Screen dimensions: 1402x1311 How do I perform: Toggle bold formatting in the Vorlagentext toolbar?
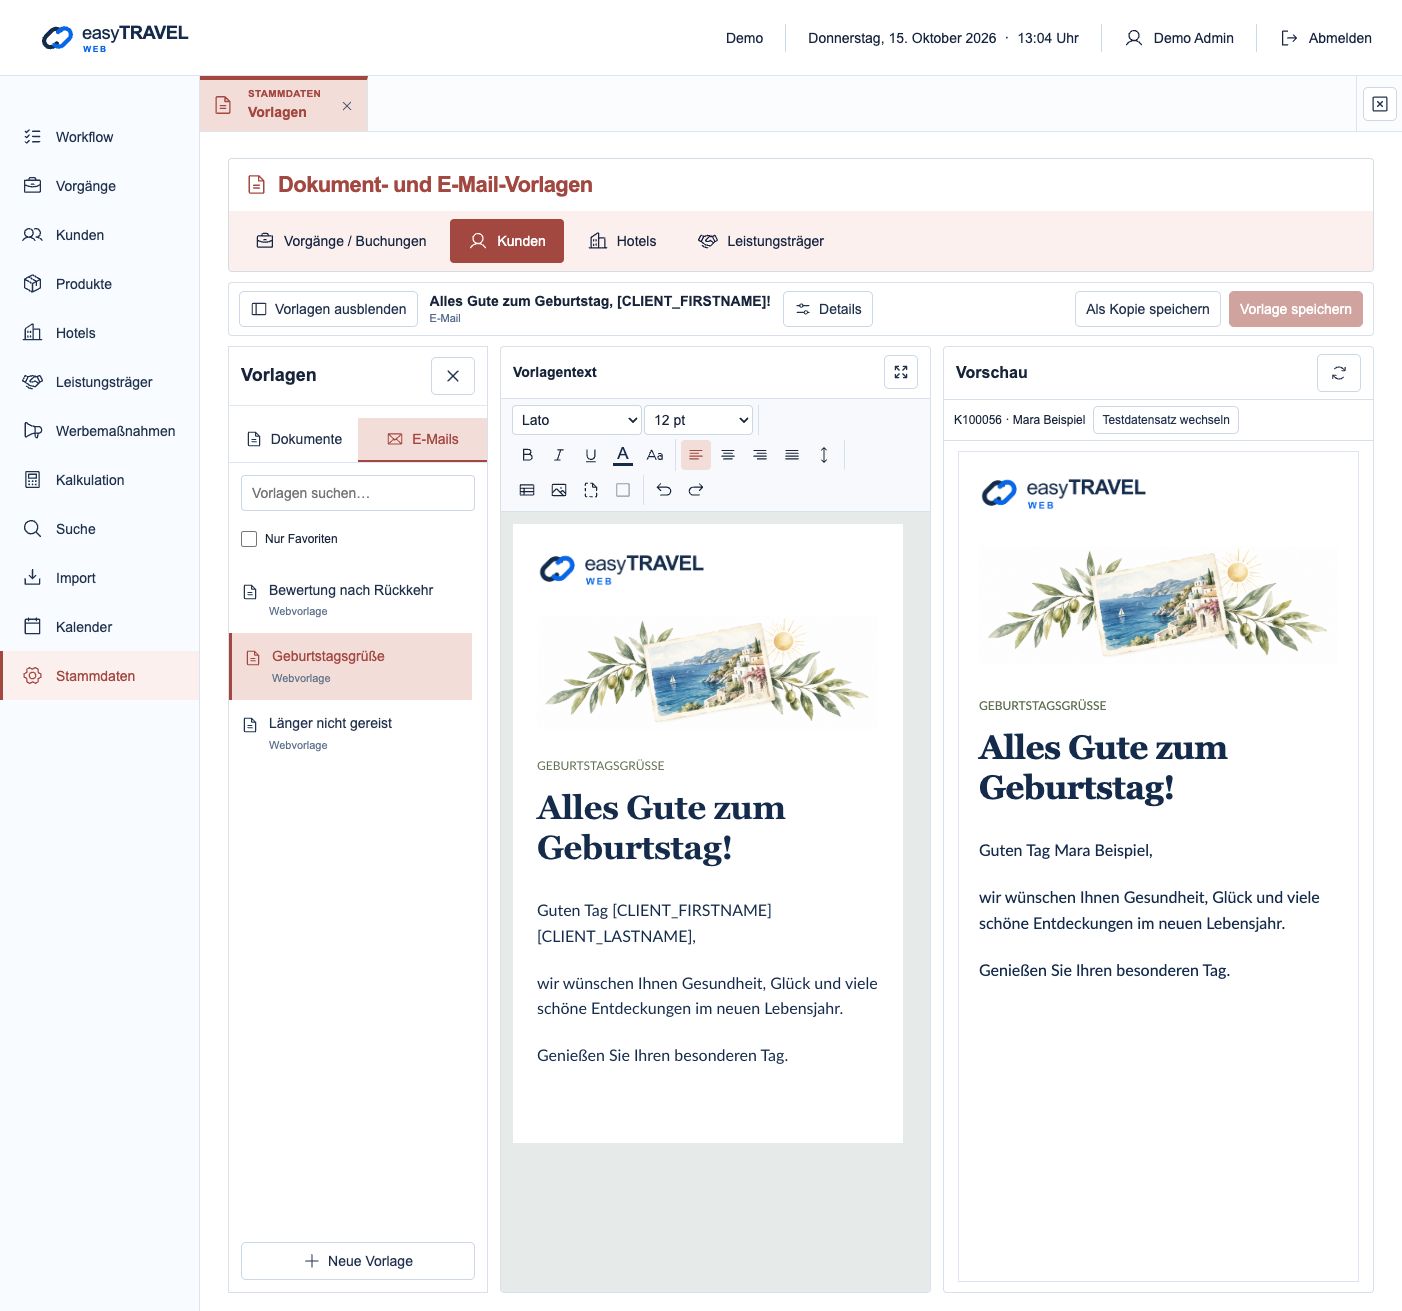click(527, 455)
